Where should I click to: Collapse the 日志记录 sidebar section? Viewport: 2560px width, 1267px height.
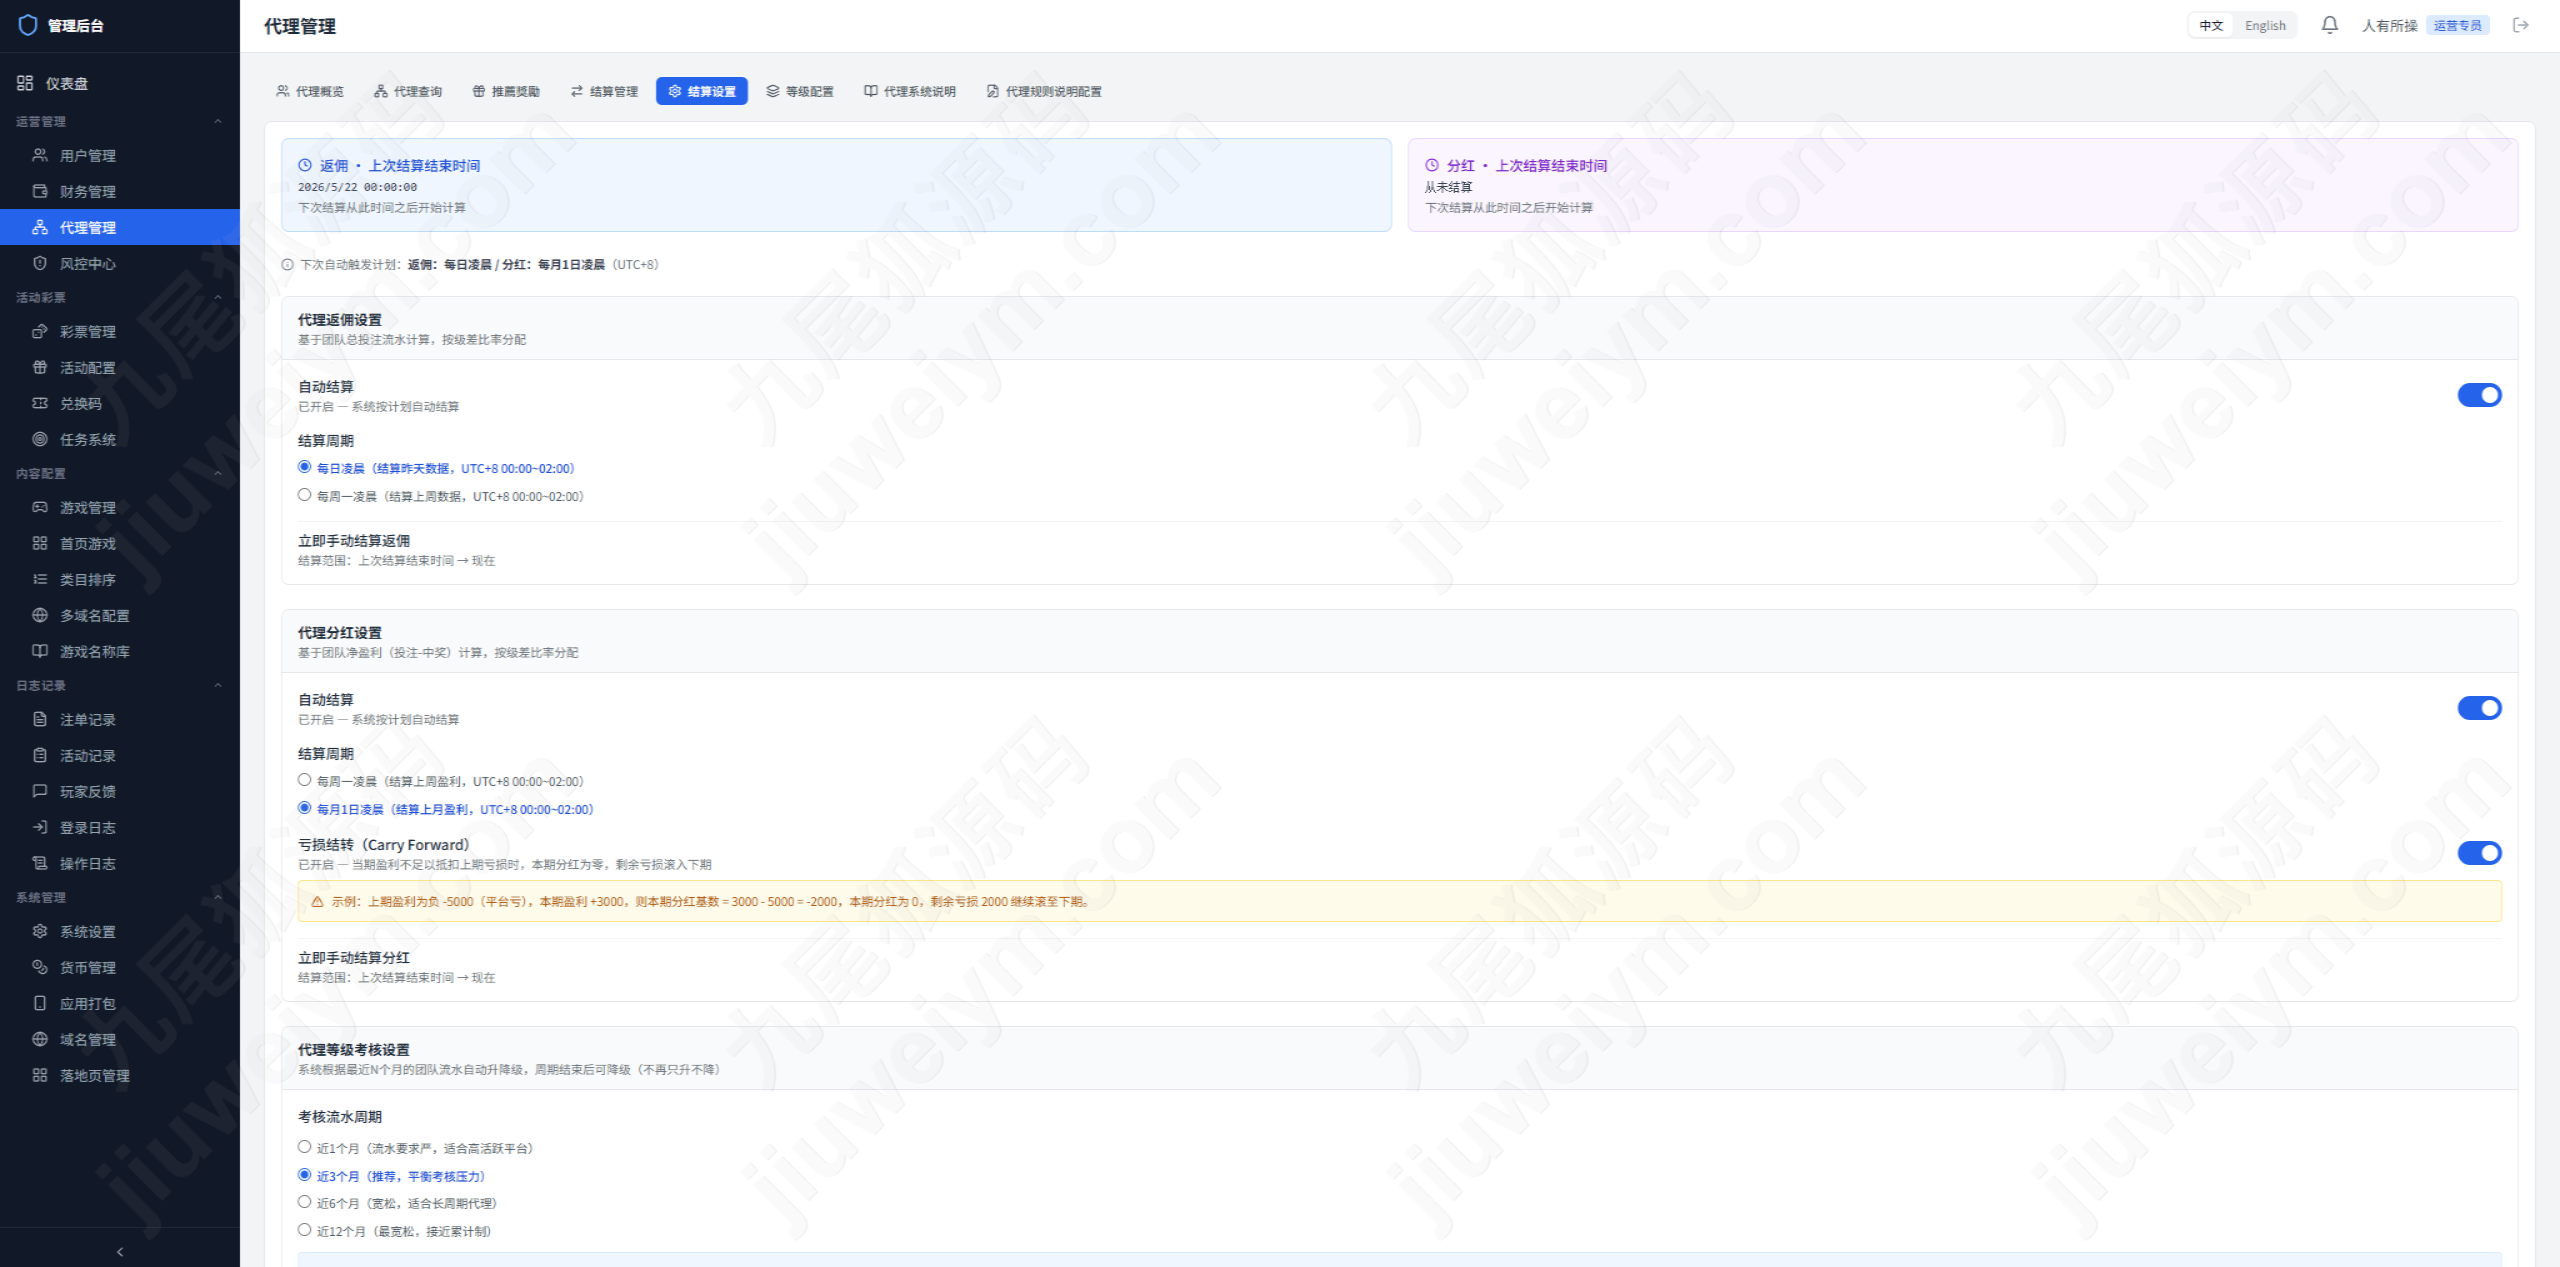coord(218,685)
